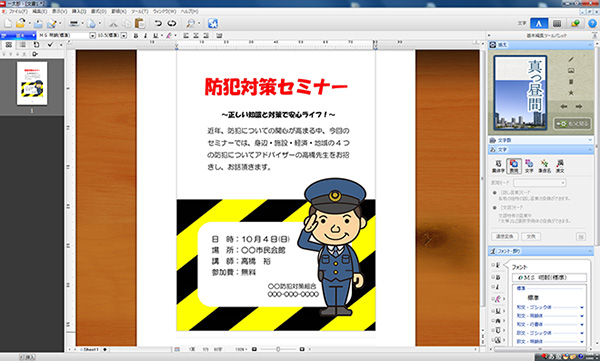Click the zoom slider handle in status bar
Screen dimensions: 600x361
tap(278, 349)
